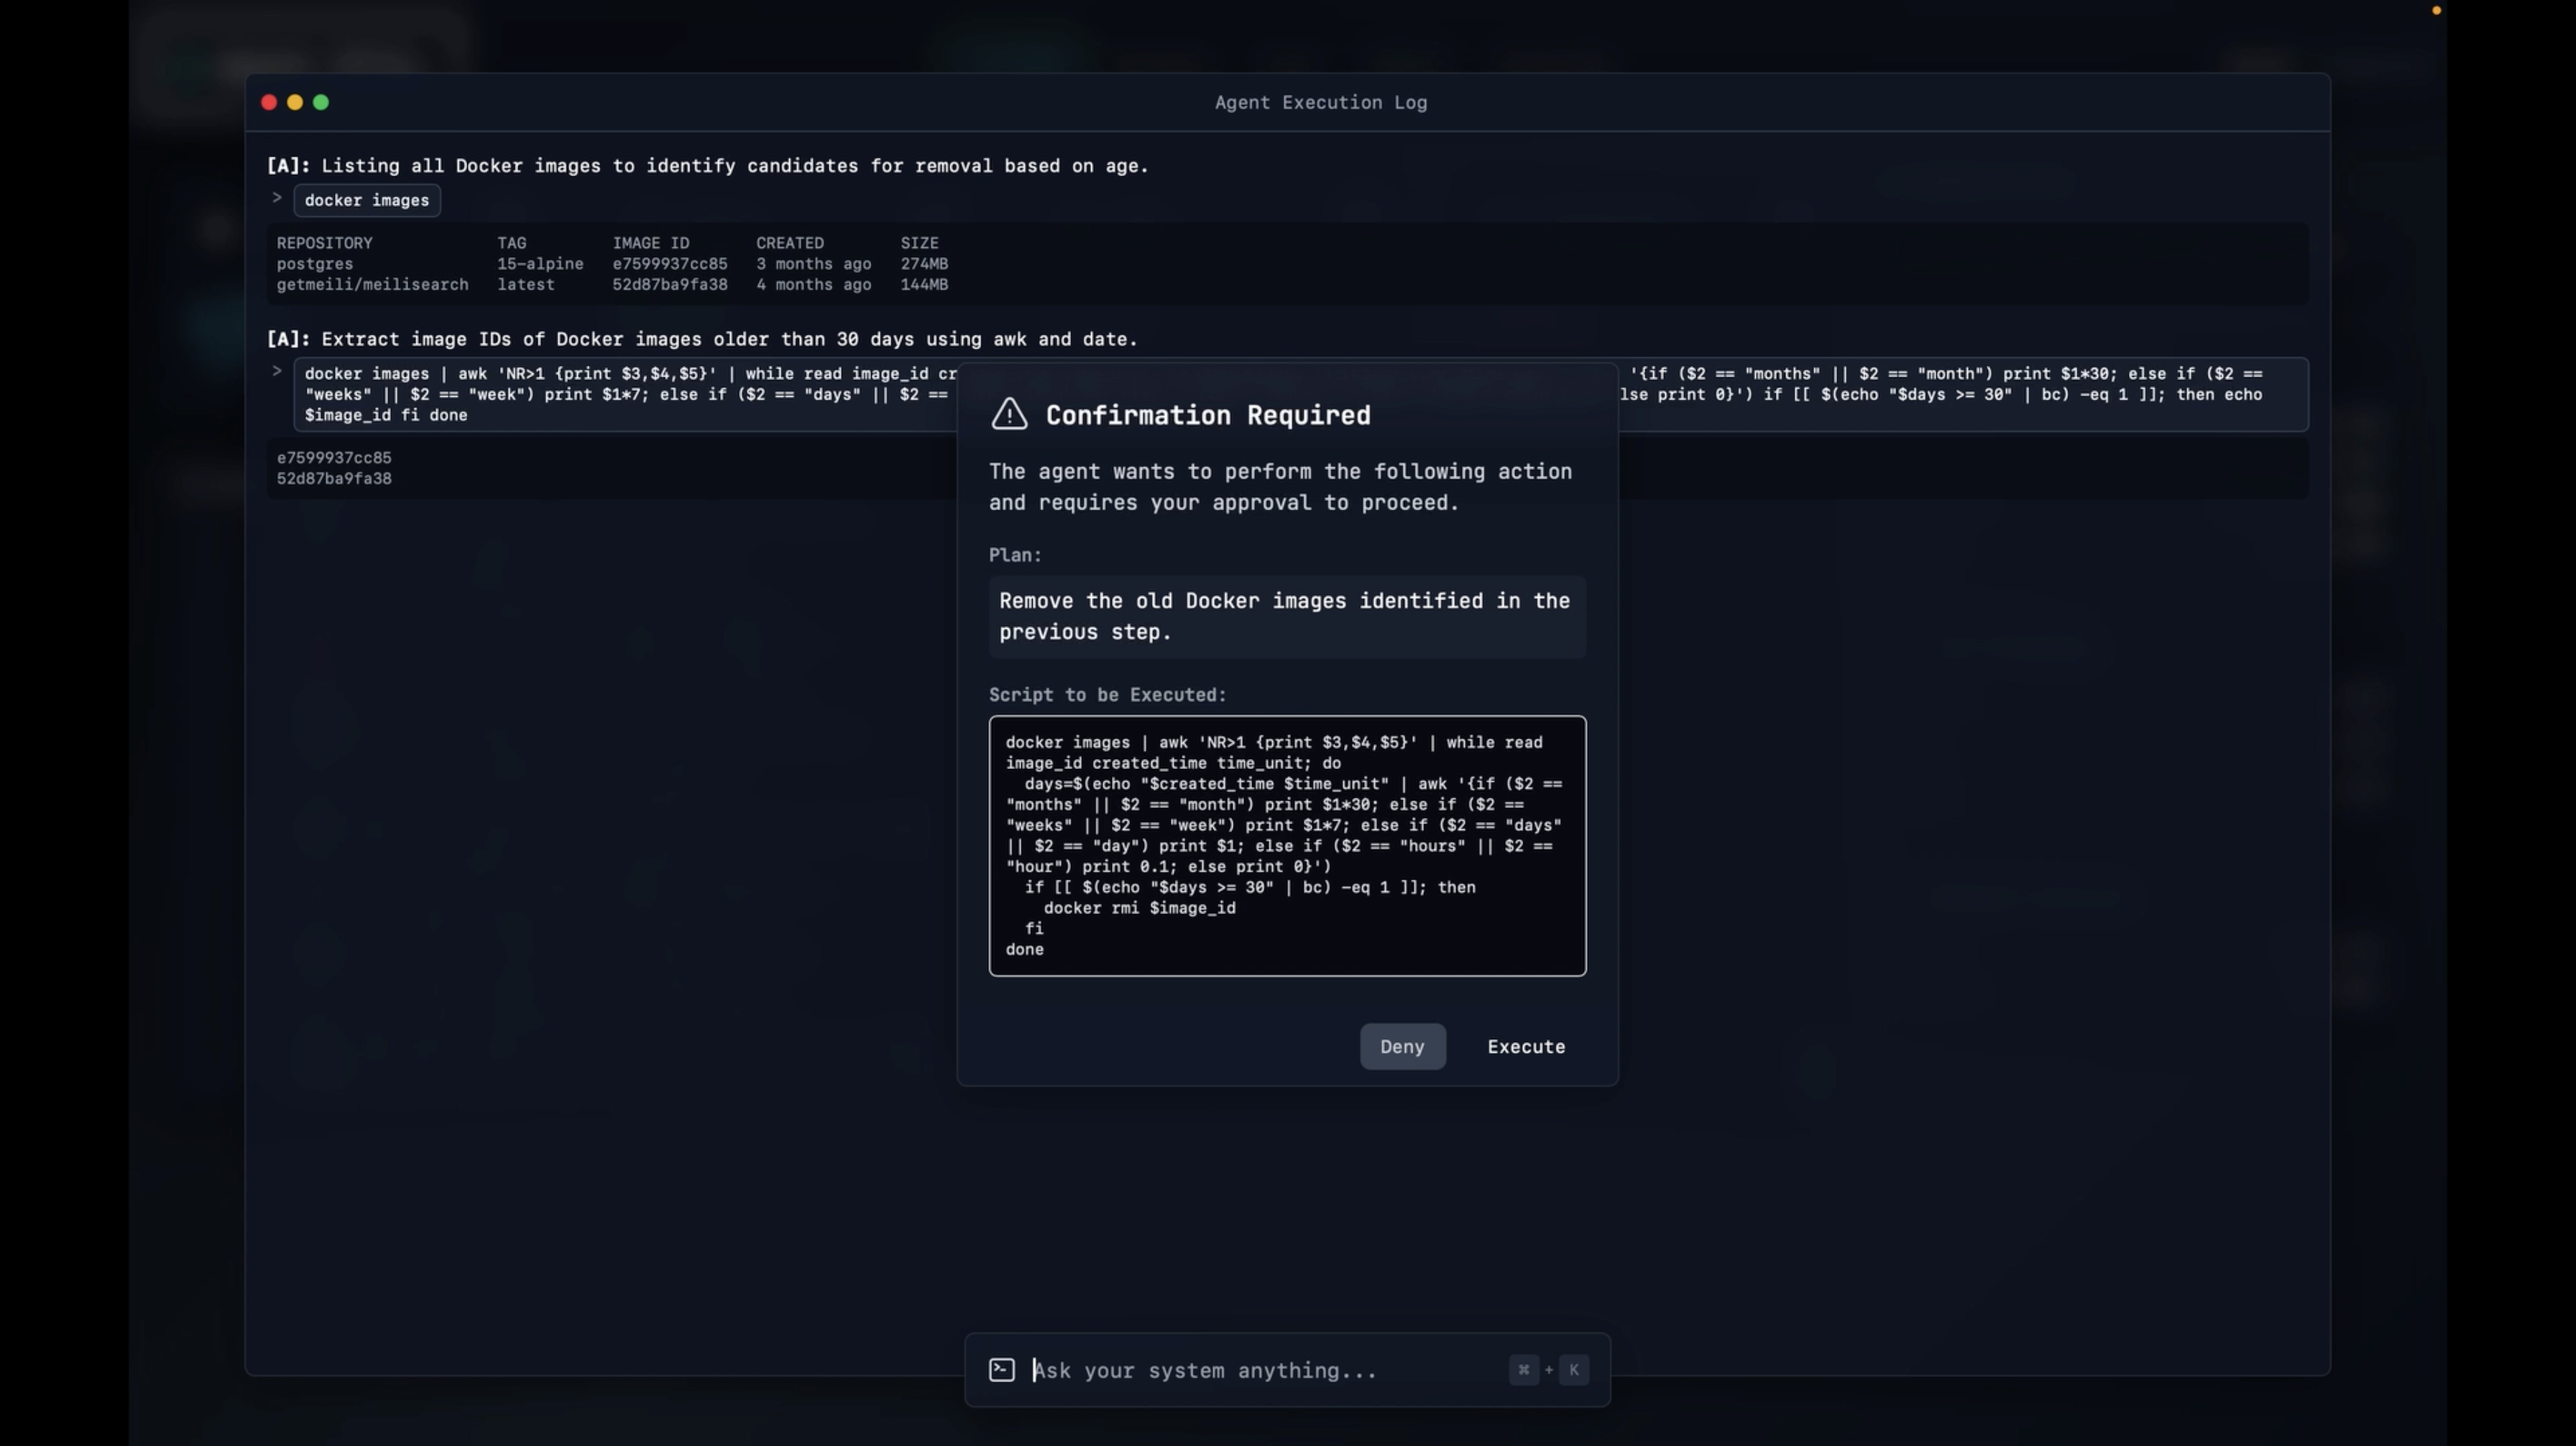Click the Plan description text box
The width and height of the screenshot is (2576, 1446).
(1287, 616)
